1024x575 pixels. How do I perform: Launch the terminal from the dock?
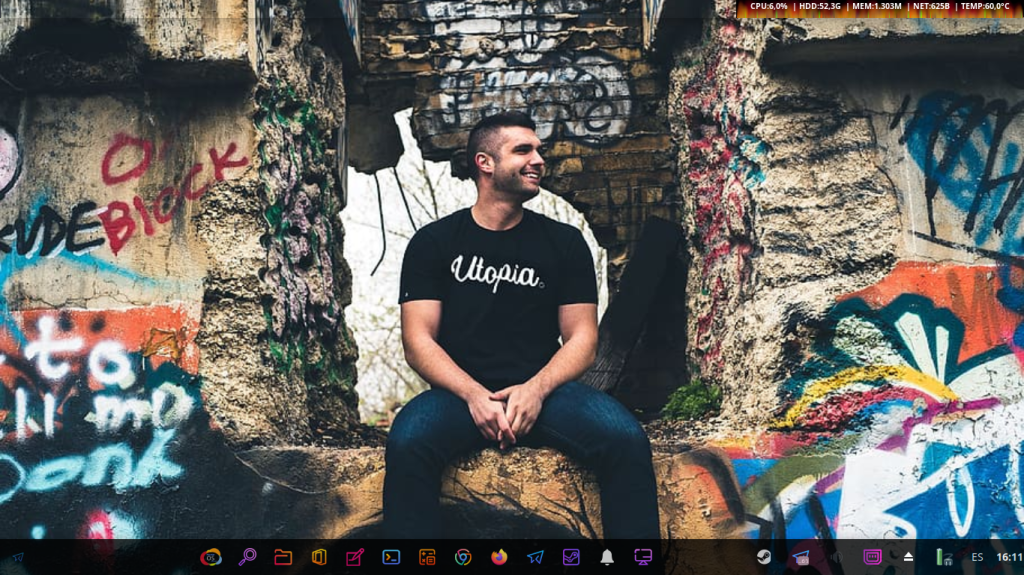coord(391,557)
